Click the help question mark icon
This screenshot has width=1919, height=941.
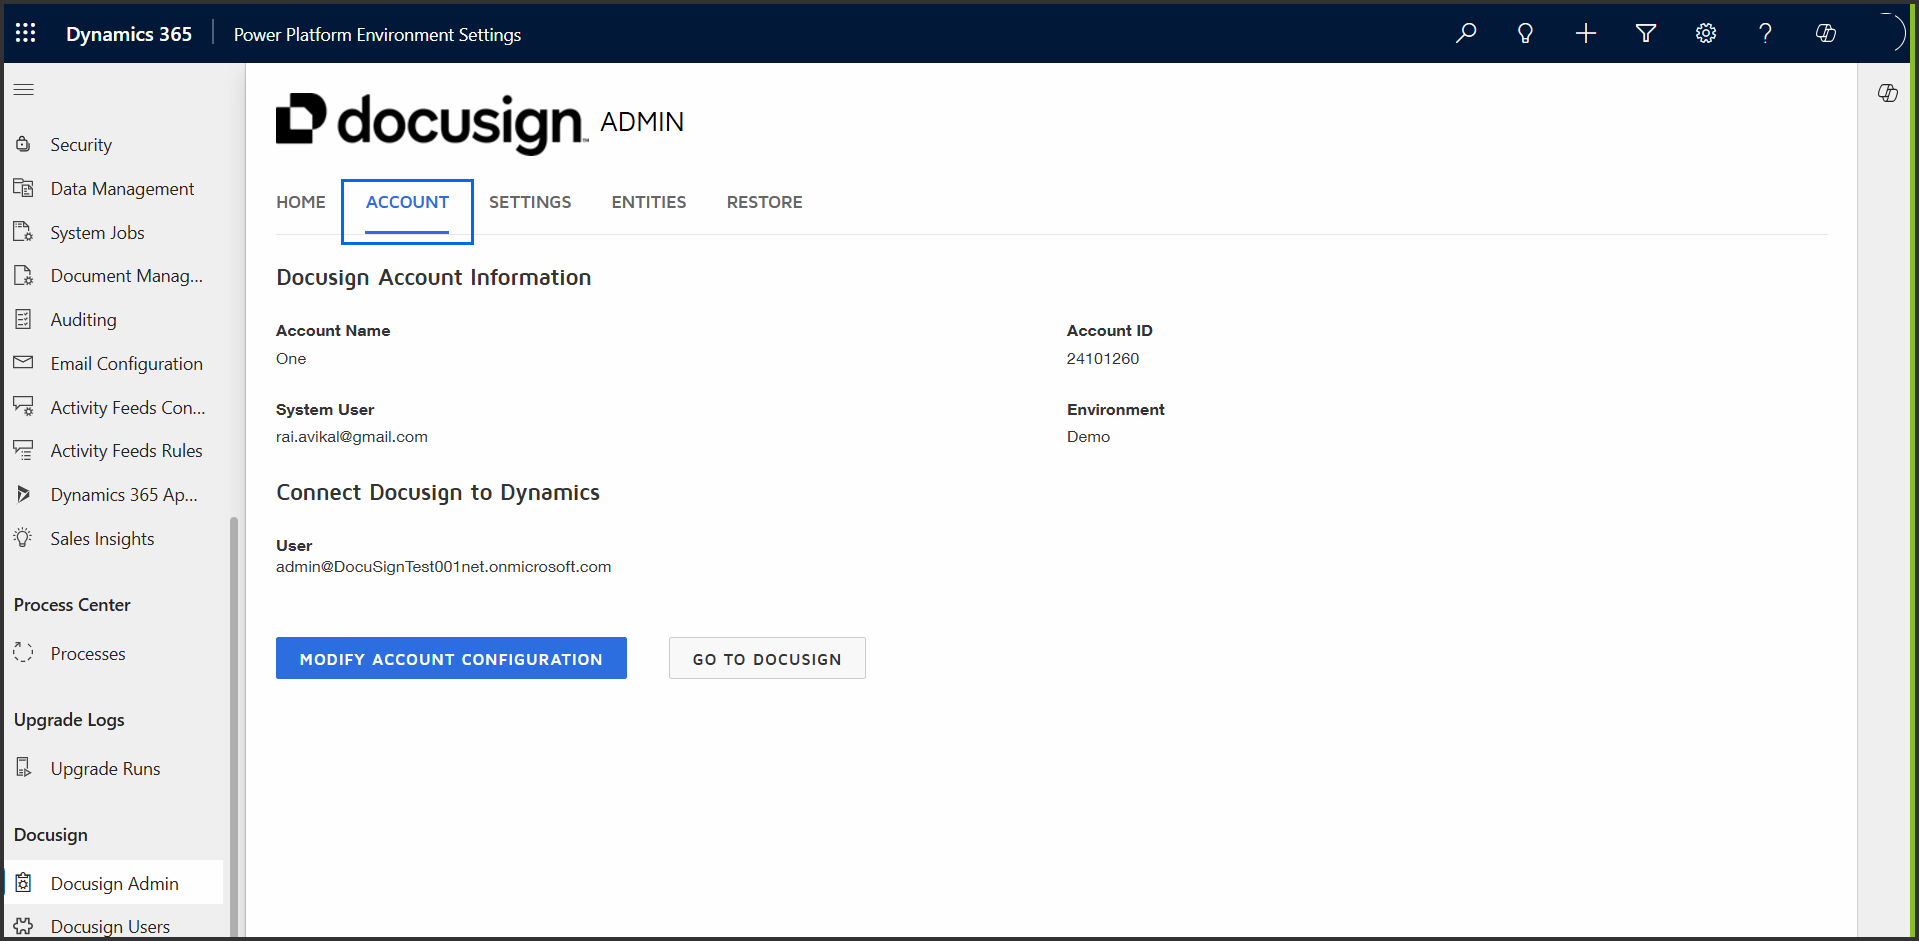click(x=1765, y=33)
